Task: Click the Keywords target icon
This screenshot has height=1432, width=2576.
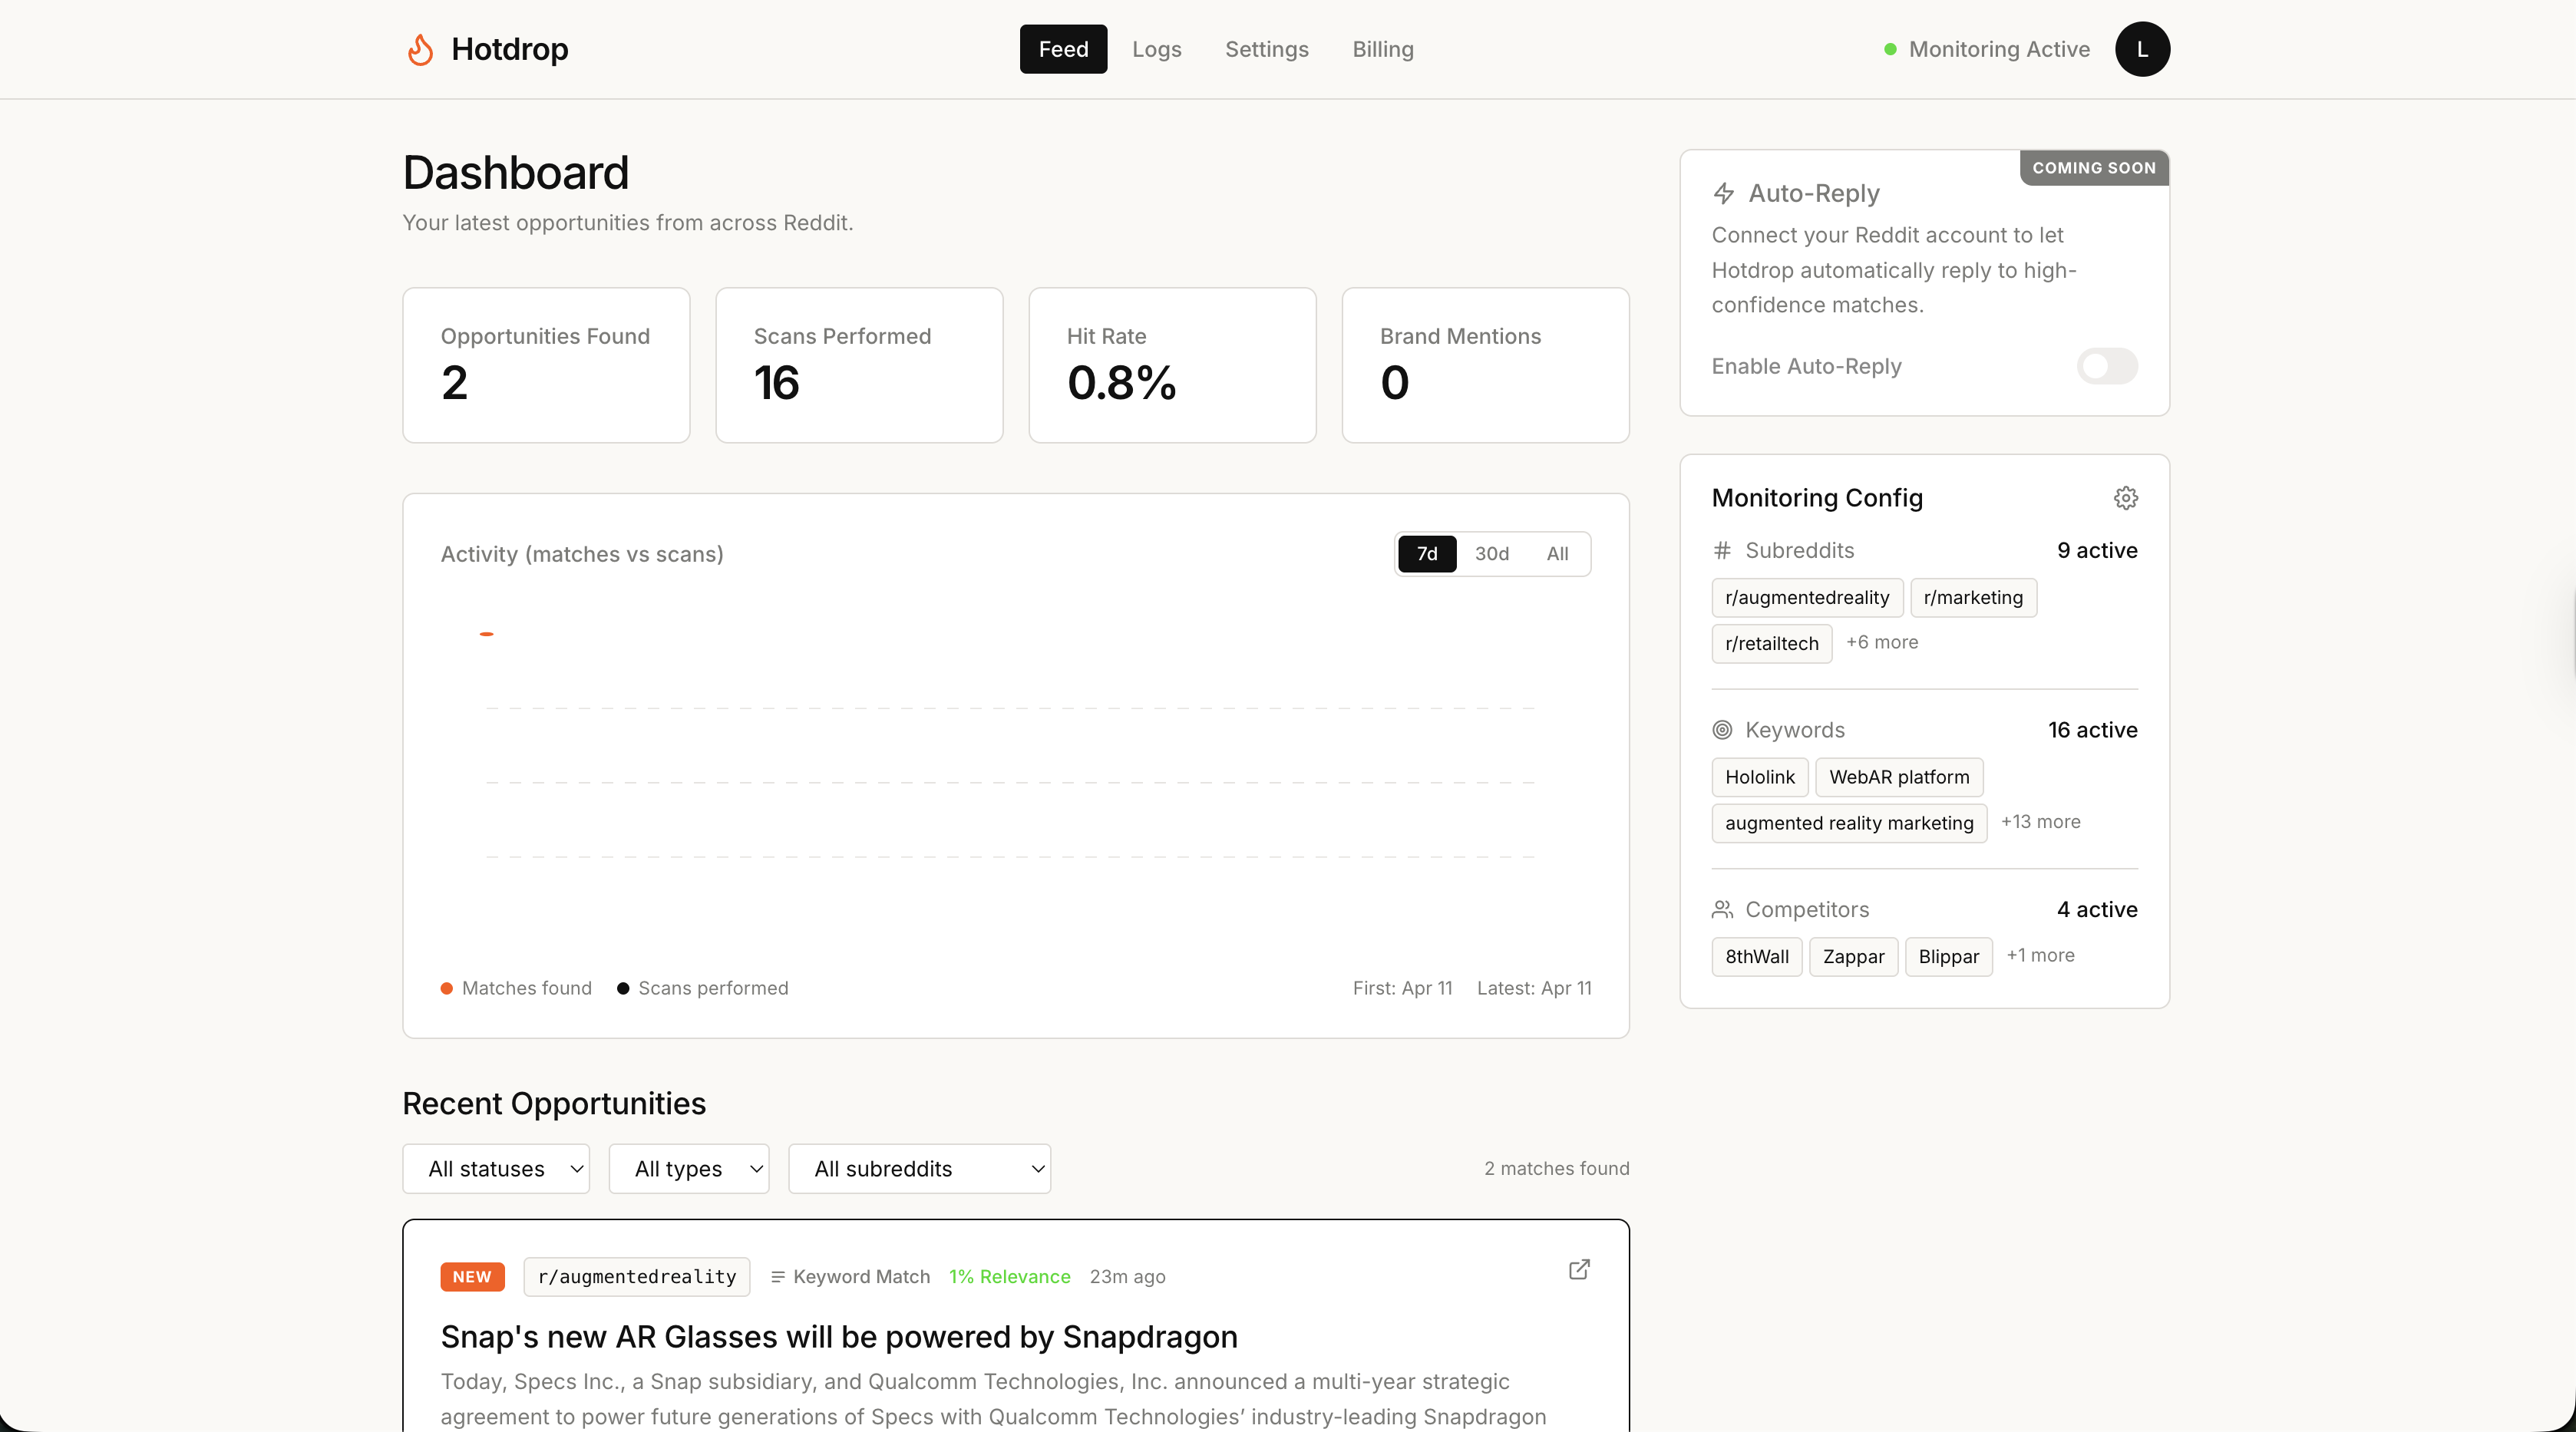Action: coord(1722,730)
